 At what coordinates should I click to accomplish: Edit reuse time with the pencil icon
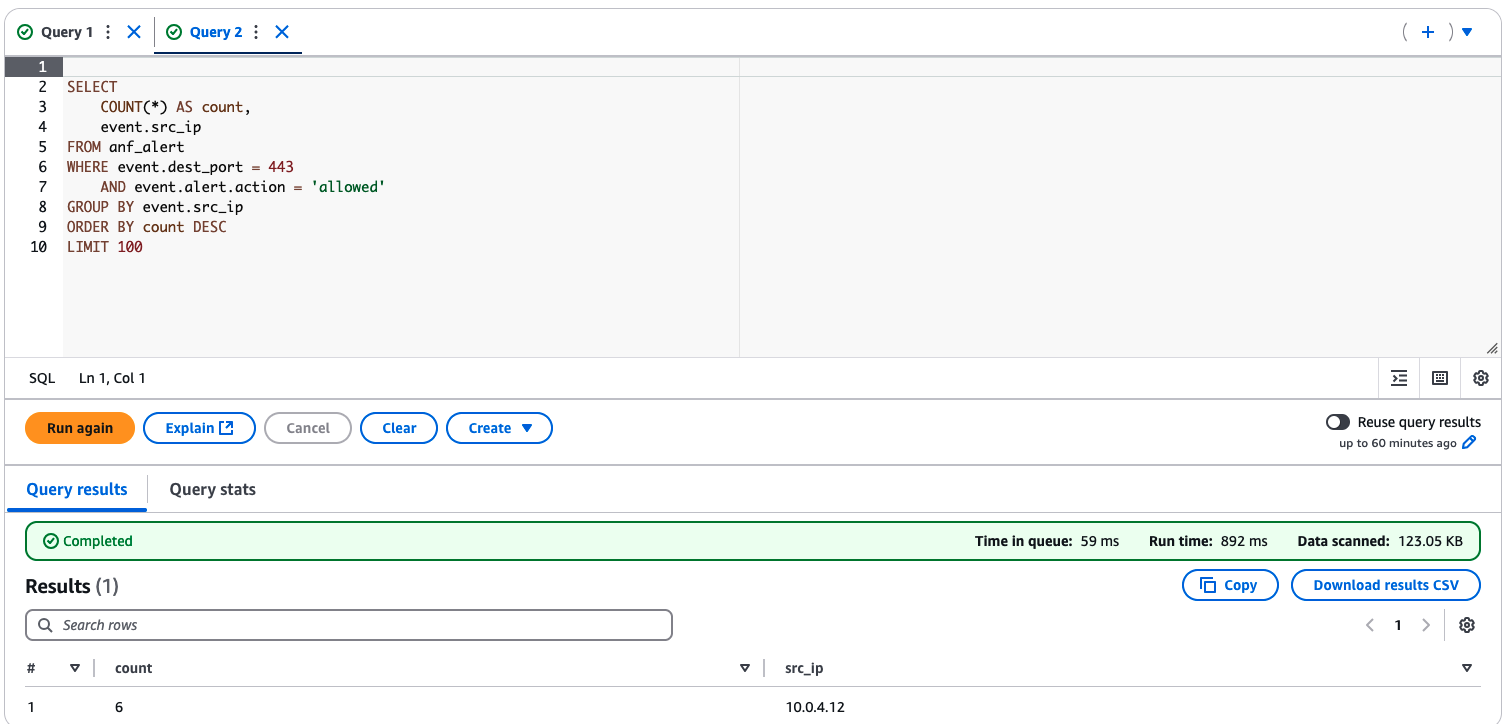click(1469, 443)
